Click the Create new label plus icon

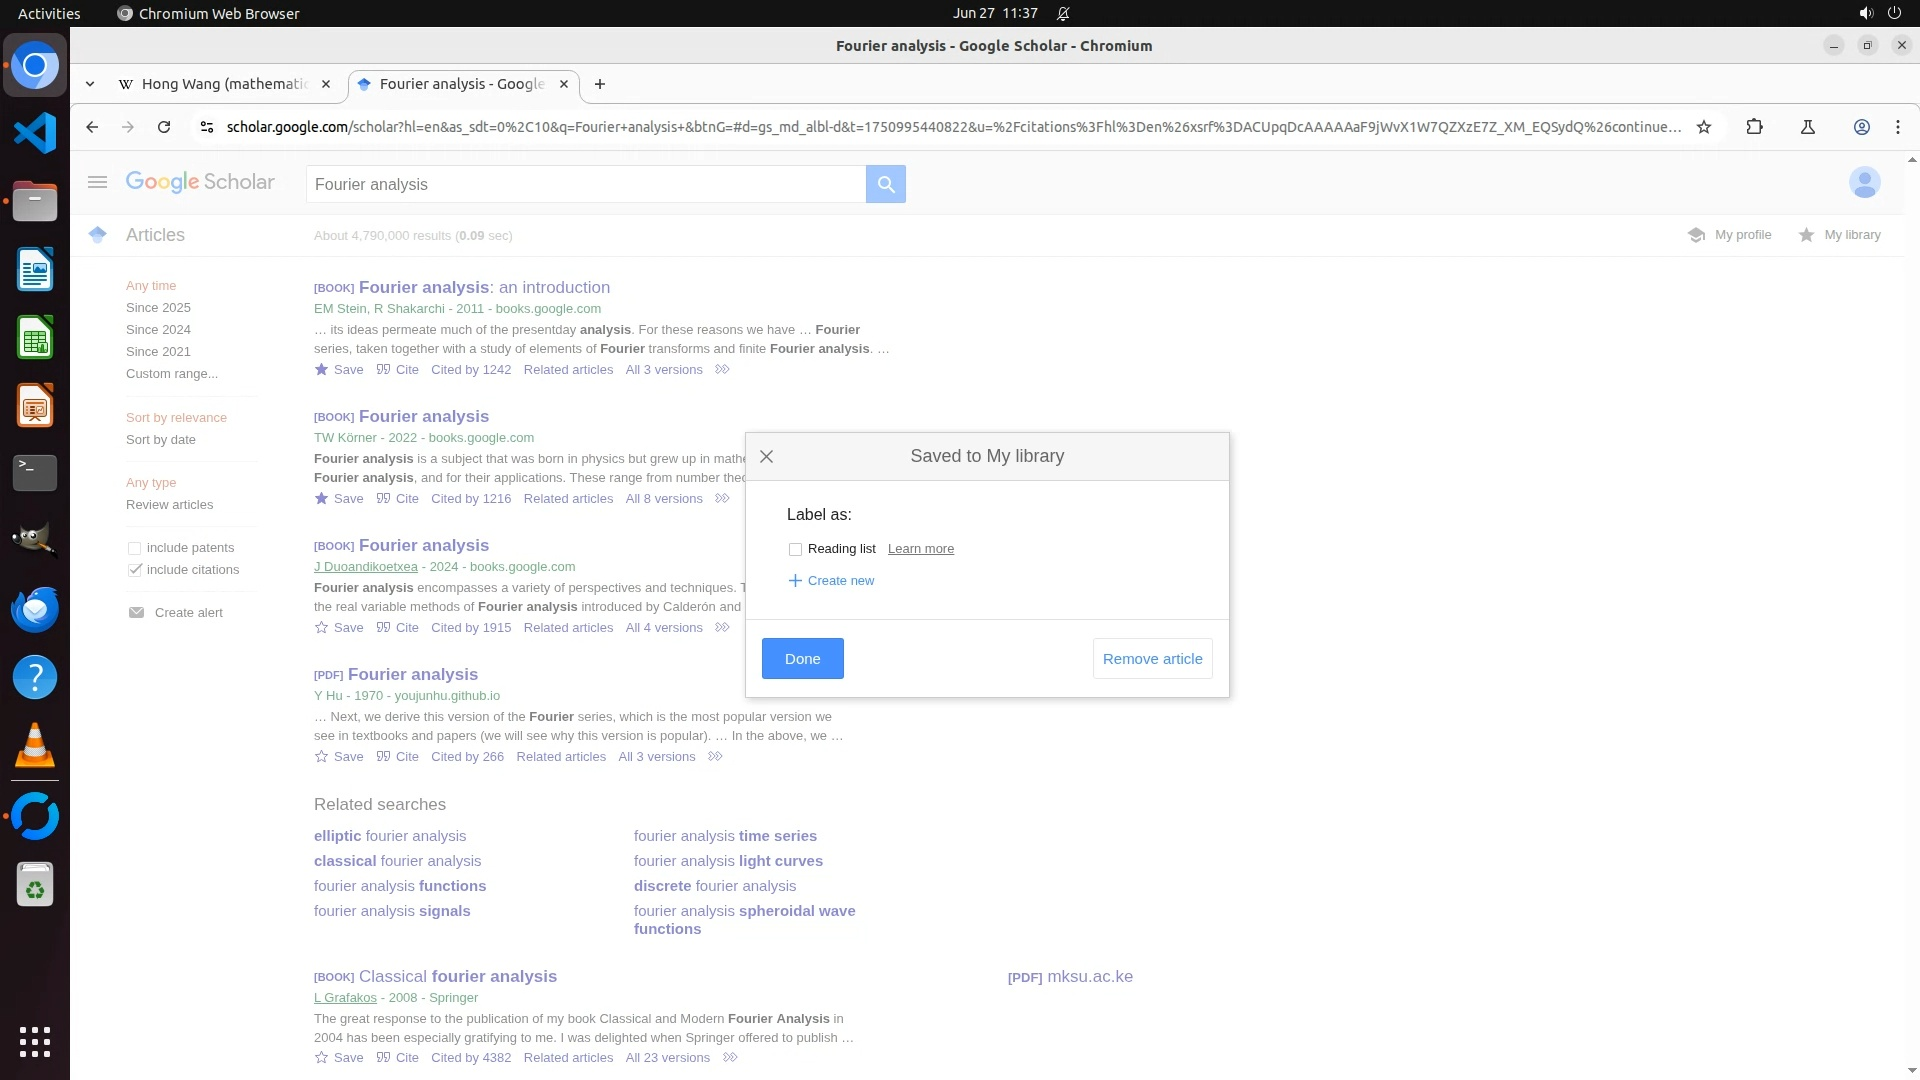coord(795,581)
